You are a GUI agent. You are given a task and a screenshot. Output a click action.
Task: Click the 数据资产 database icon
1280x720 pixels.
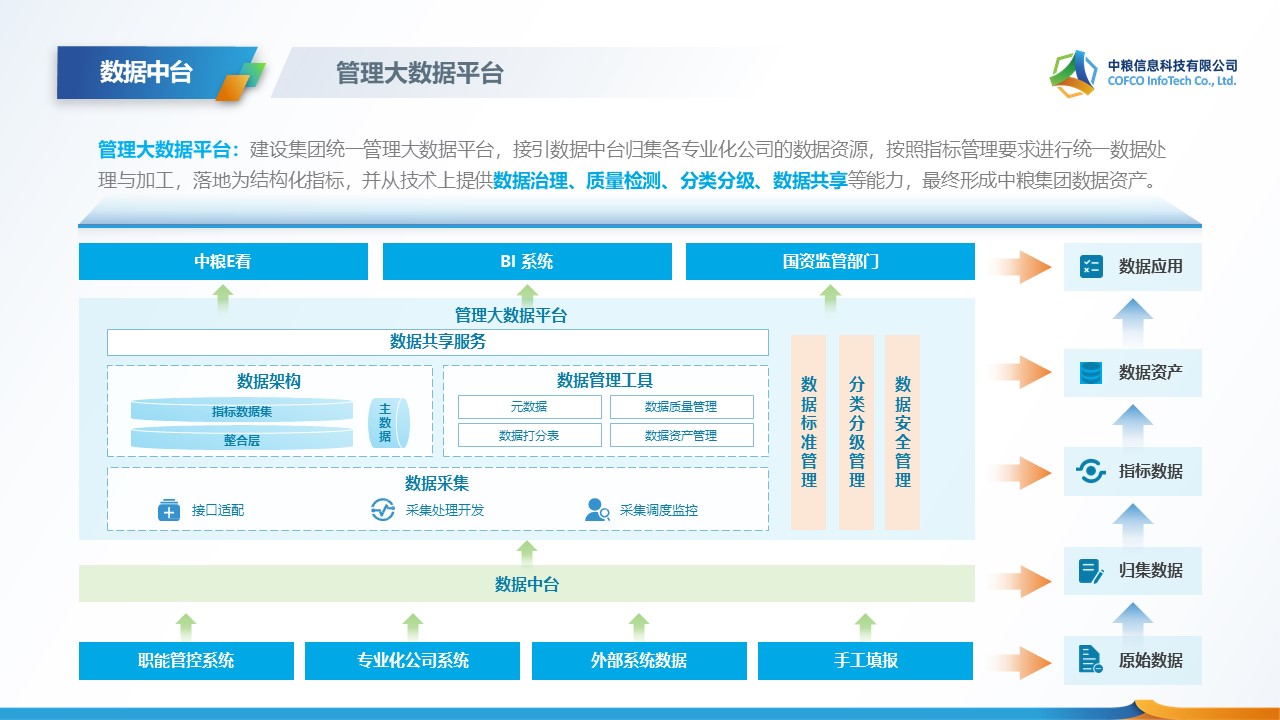[x=1091, y=373]
